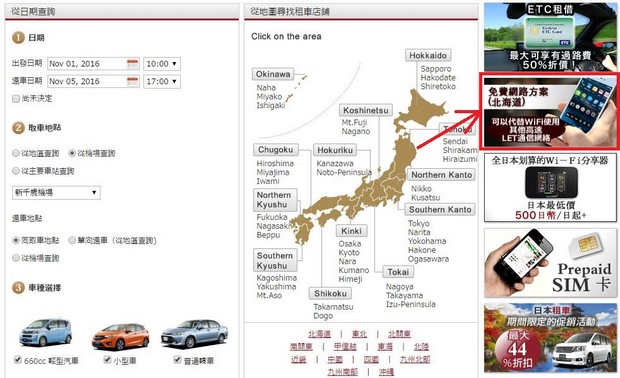Click the silver sedan car image
Viewport: 620px width, 378px height.
[194, 334]
